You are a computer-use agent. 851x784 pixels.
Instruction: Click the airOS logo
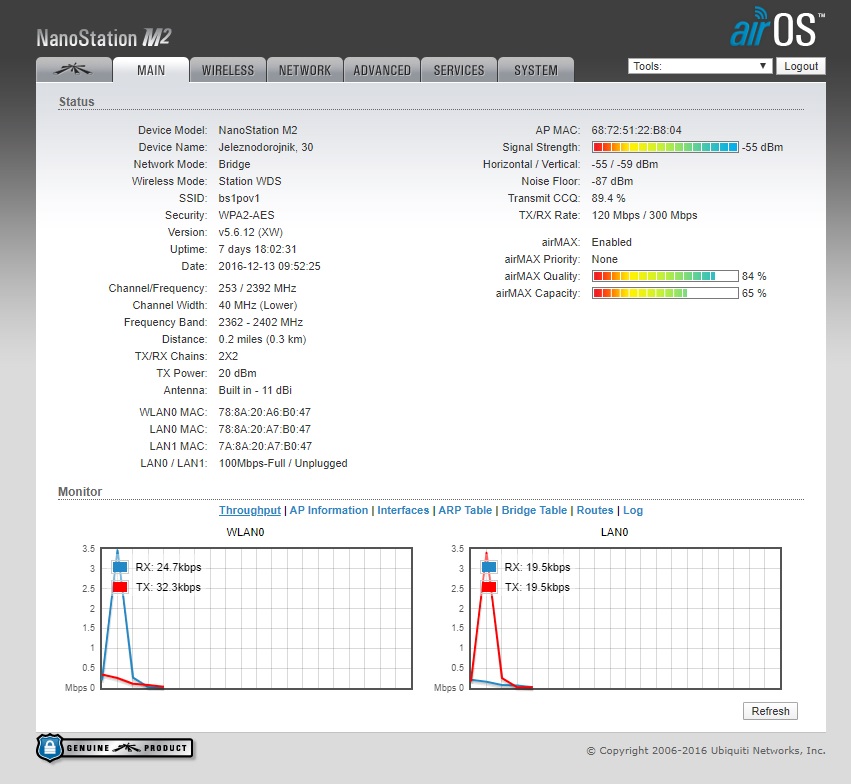777,27
